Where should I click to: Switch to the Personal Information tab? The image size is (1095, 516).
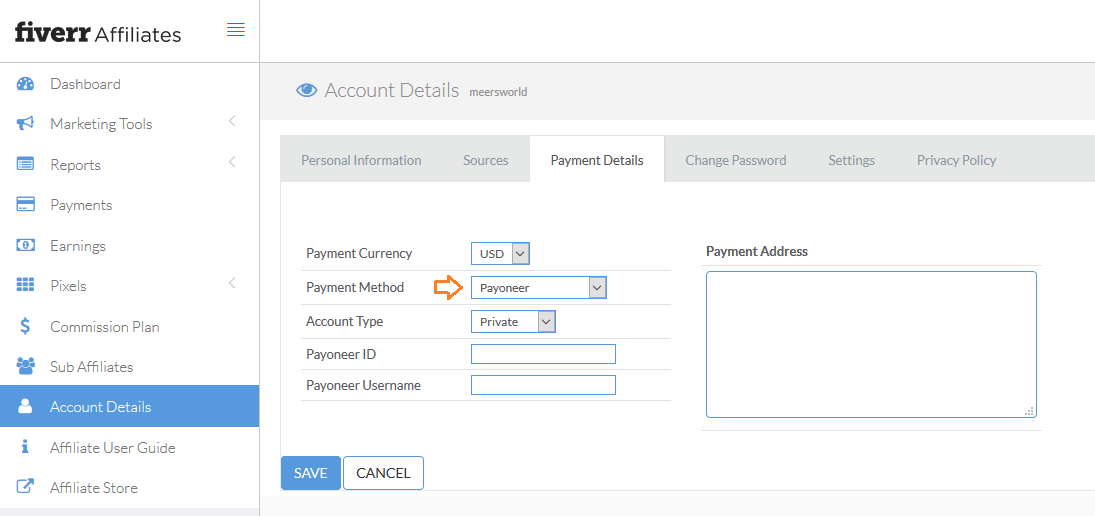pos(361,160)
